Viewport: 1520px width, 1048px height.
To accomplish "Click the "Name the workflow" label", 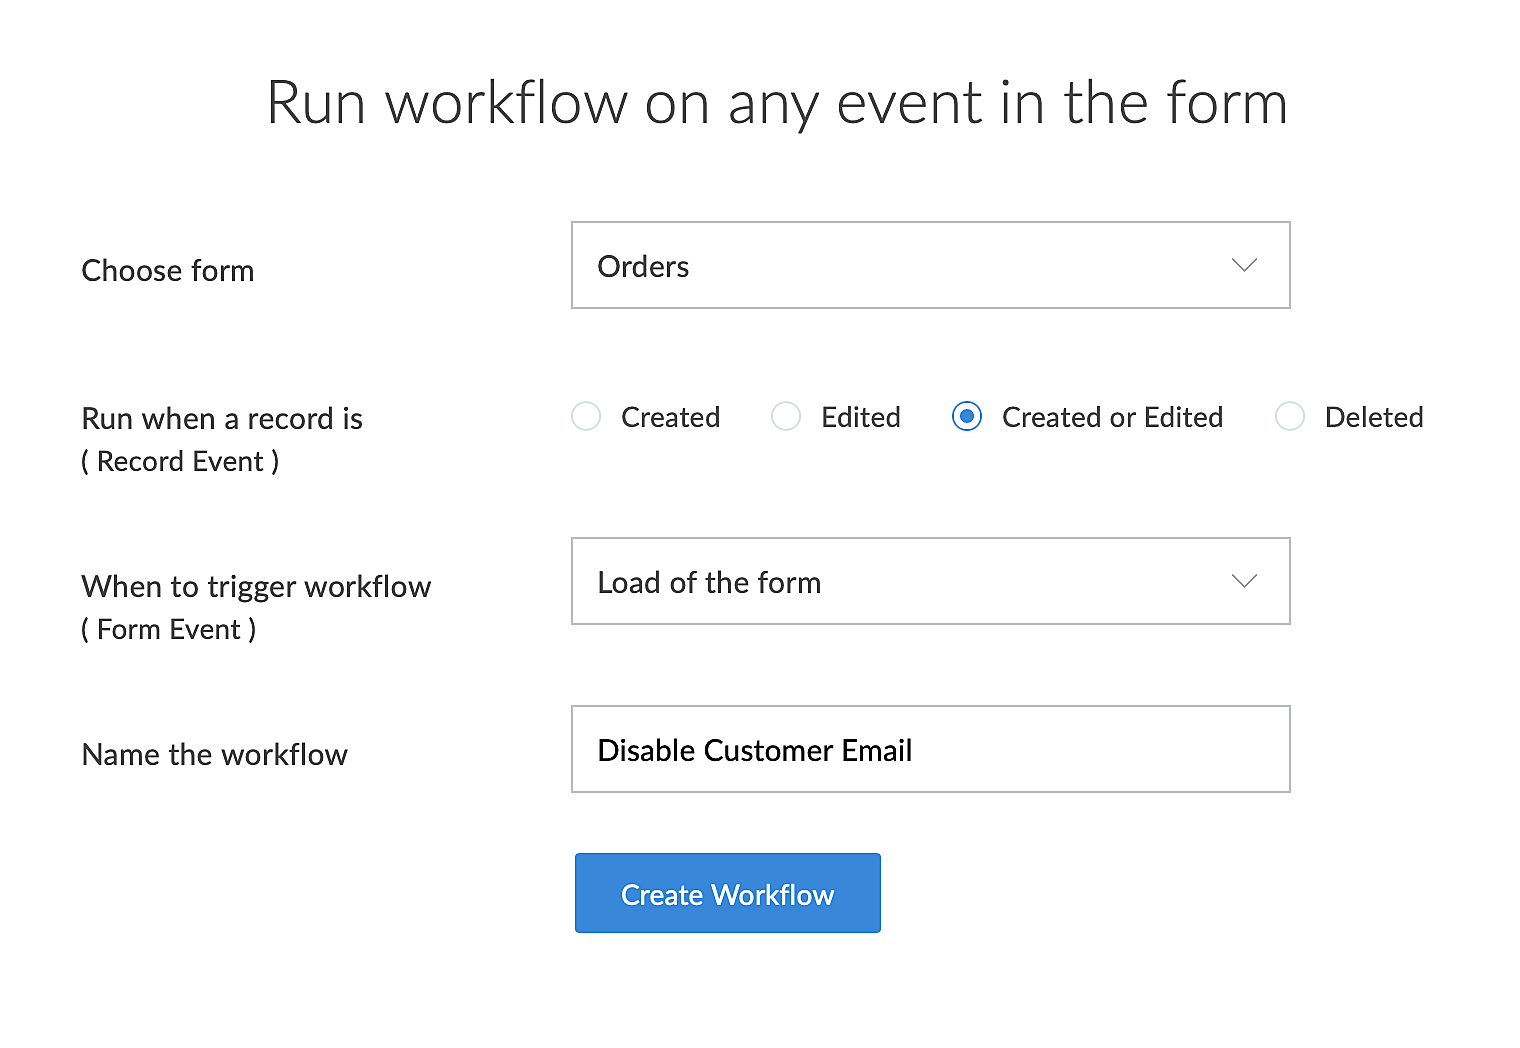I will pos(215,755).
